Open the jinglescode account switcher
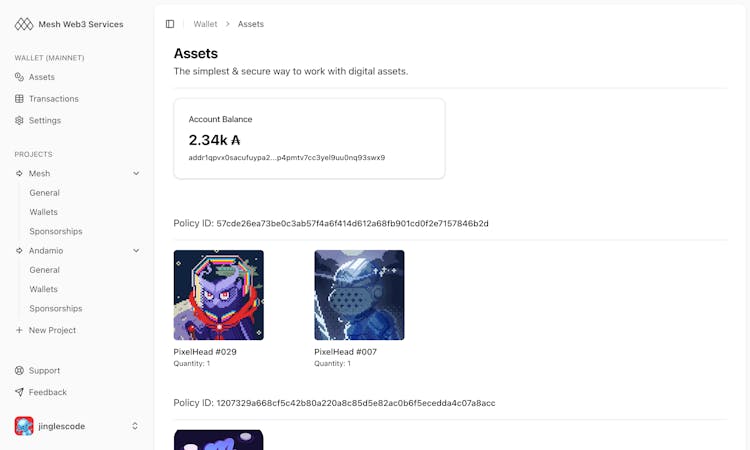This screenshot has height=450, width=750. click(x=135, y=426)
